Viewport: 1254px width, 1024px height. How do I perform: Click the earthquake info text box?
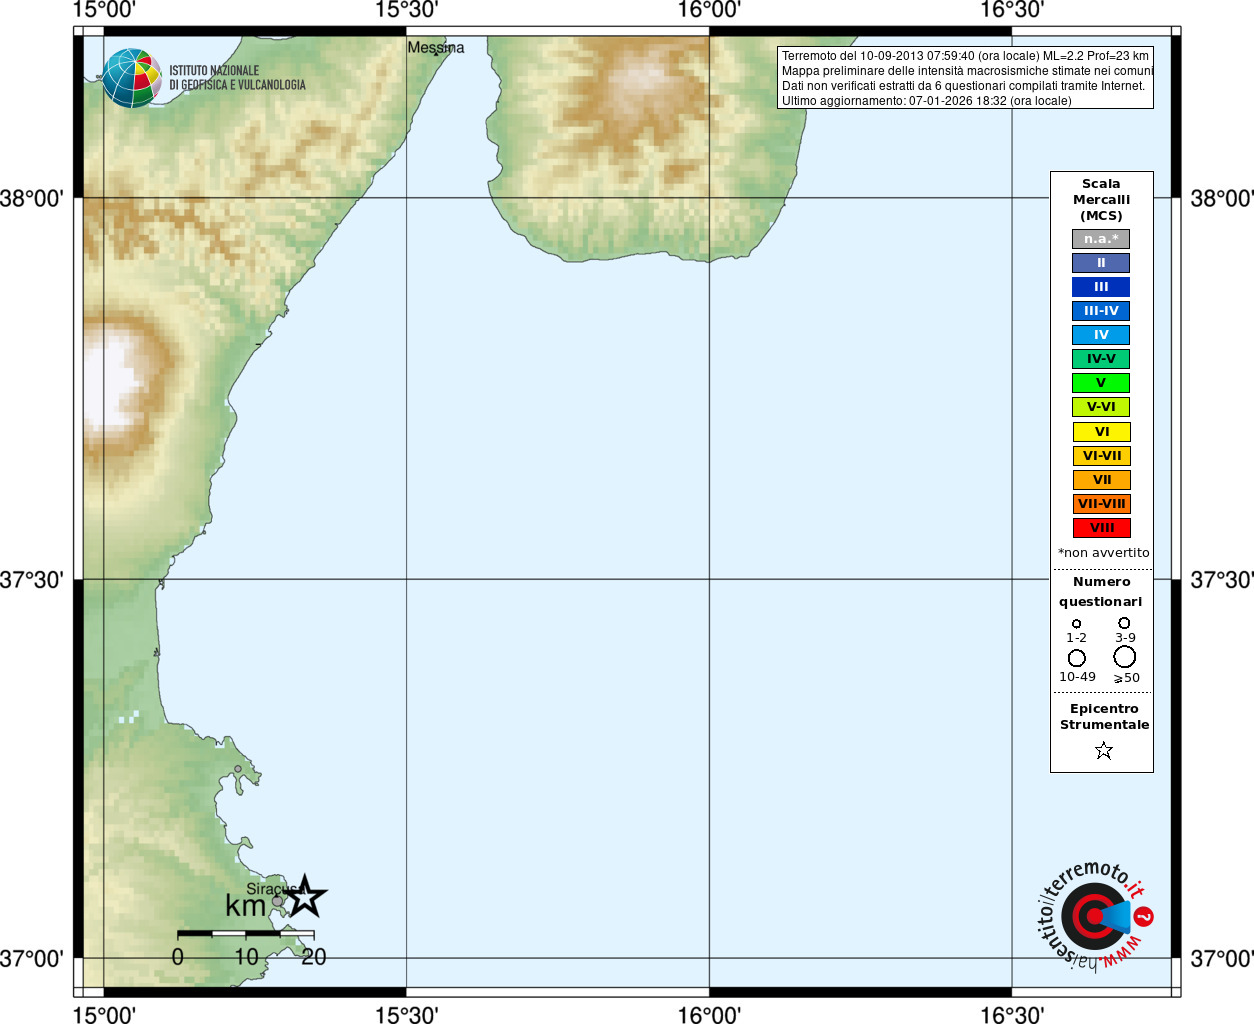point(965,78)
